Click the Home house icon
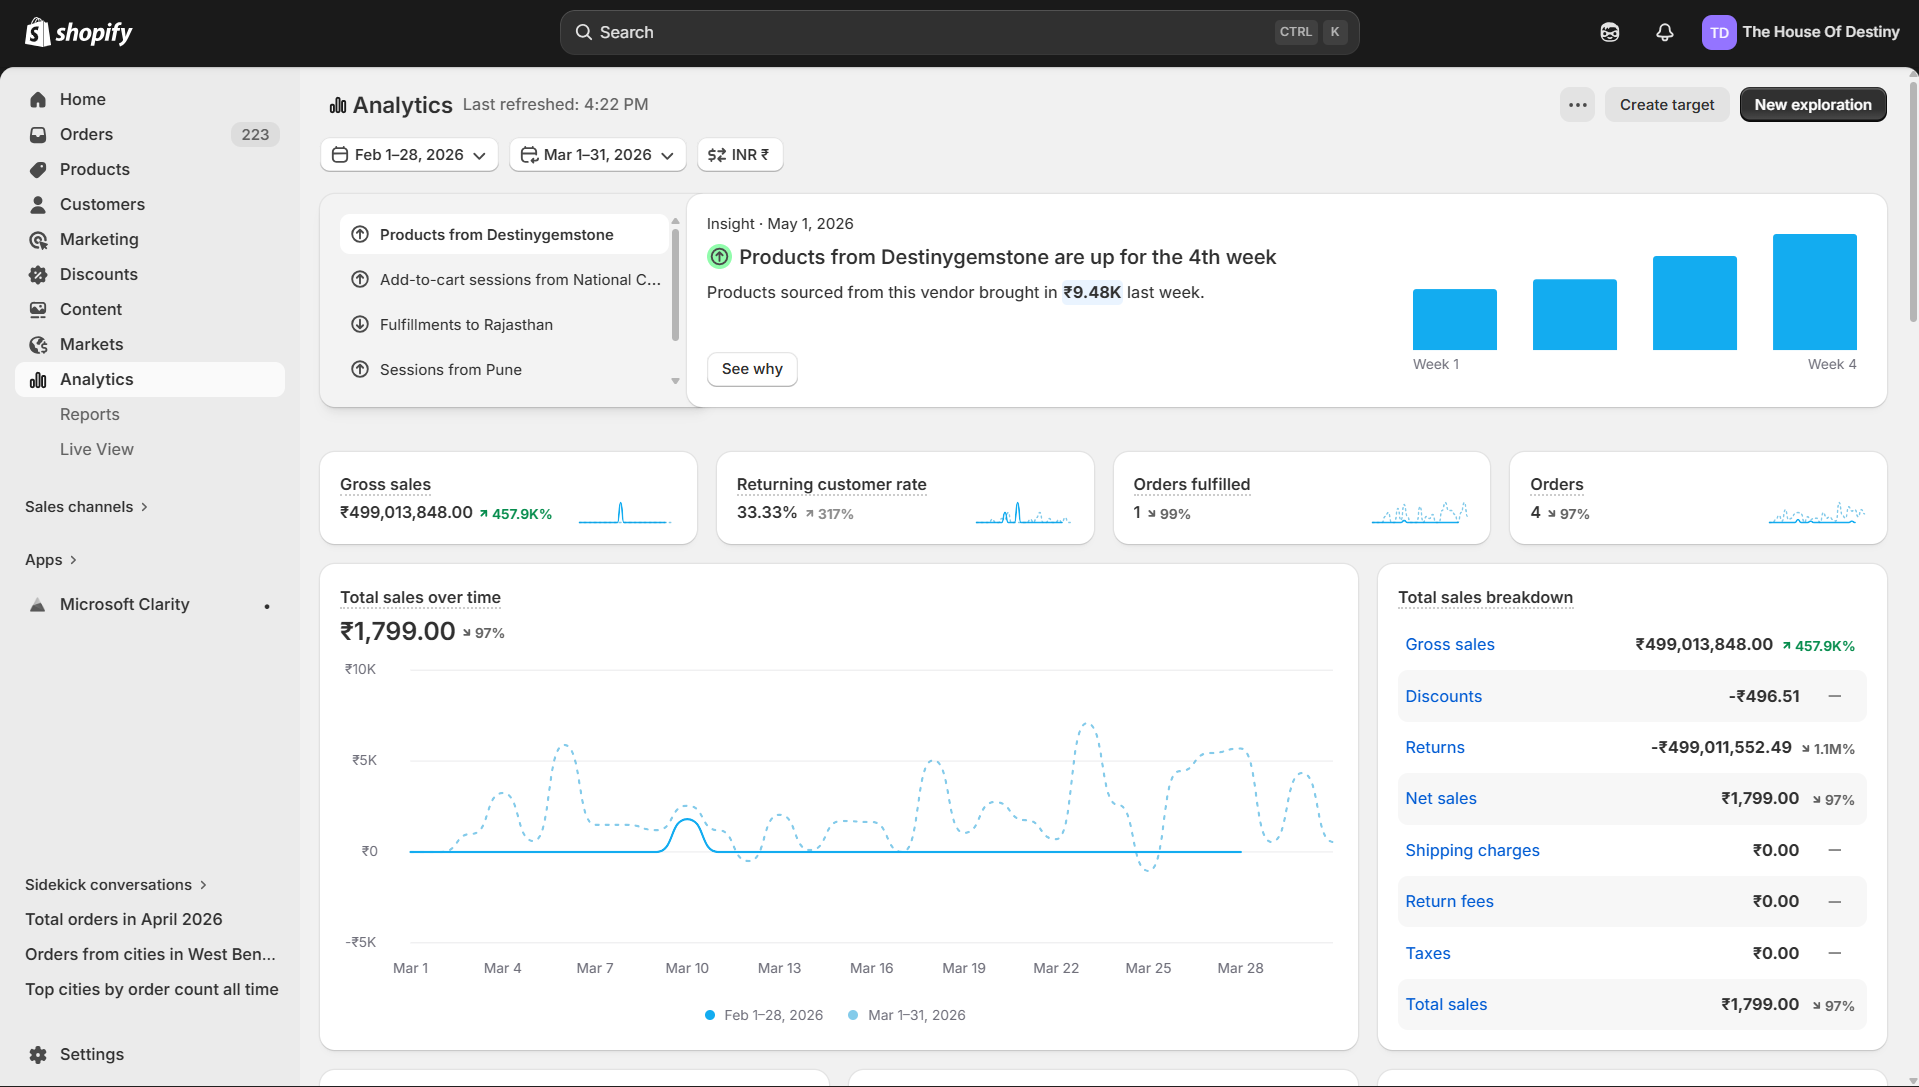1919x1087 pixels. click(x=38, y=99)
